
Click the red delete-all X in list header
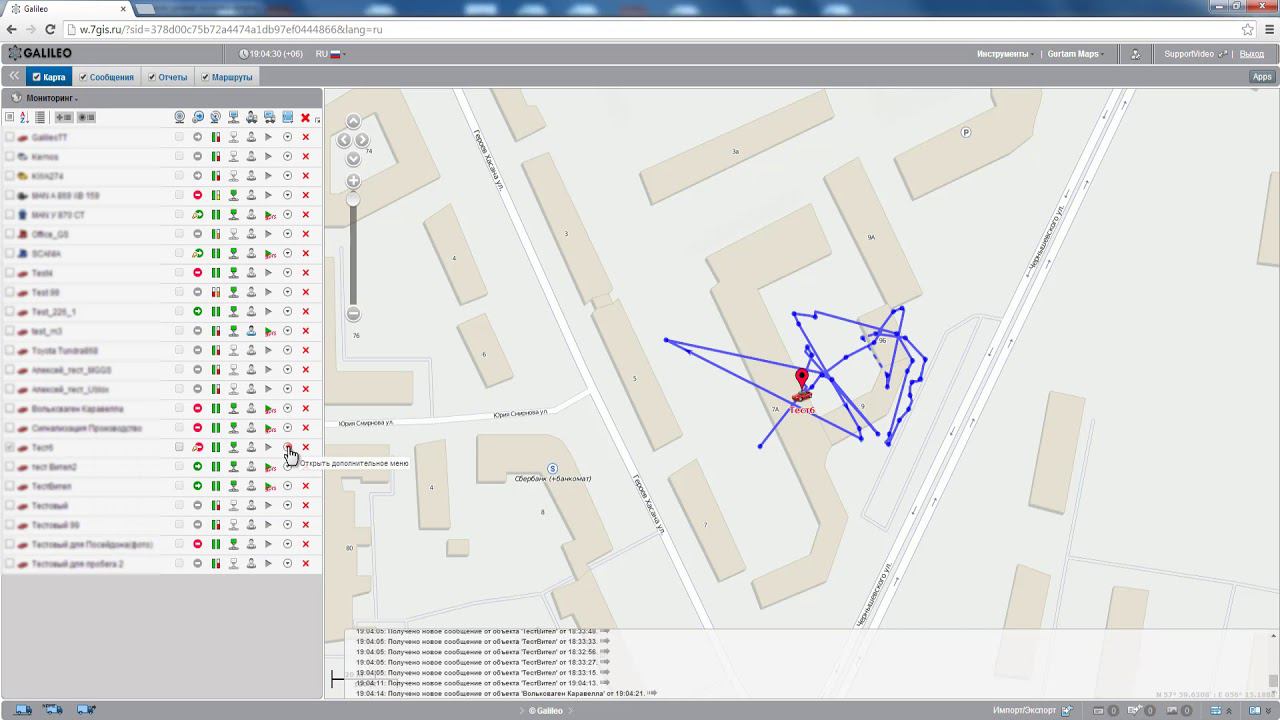(x=305, y=117)
